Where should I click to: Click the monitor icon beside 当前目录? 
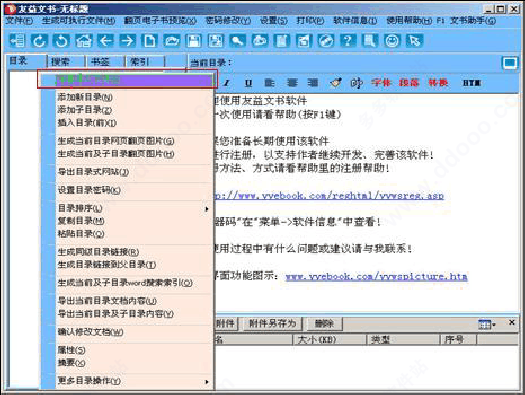click(x=510, y=63)
